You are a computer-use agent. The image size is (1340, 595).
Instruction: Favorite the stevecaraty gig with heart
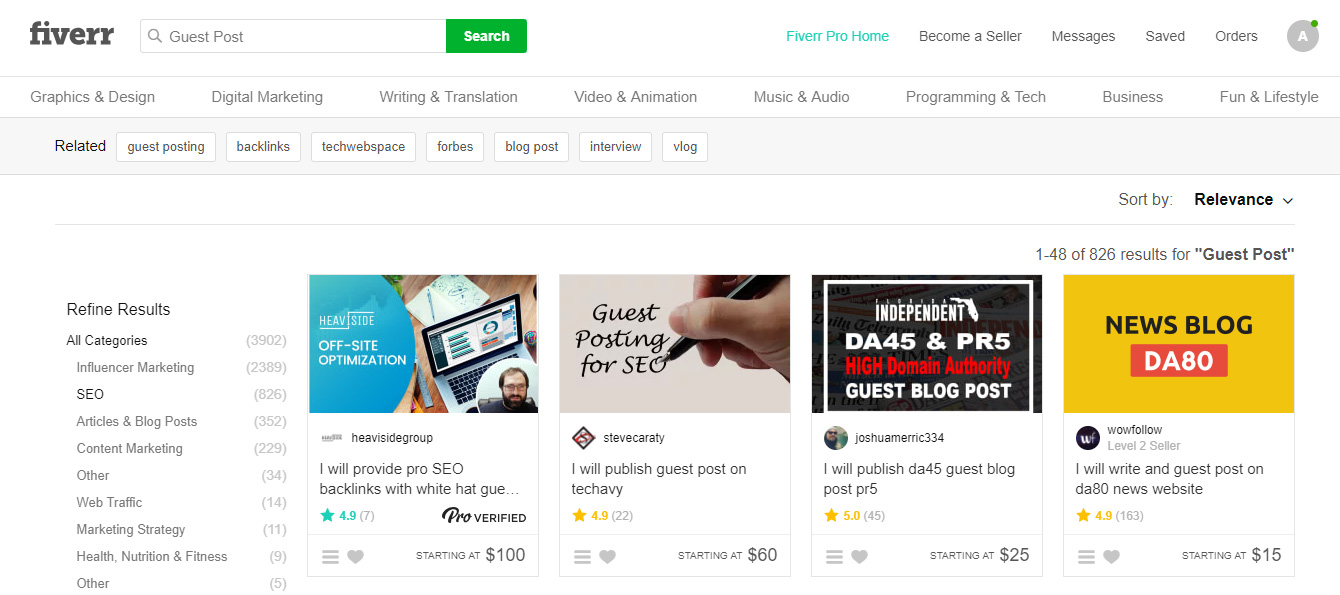pyautogui.click(x=607, y=557)
